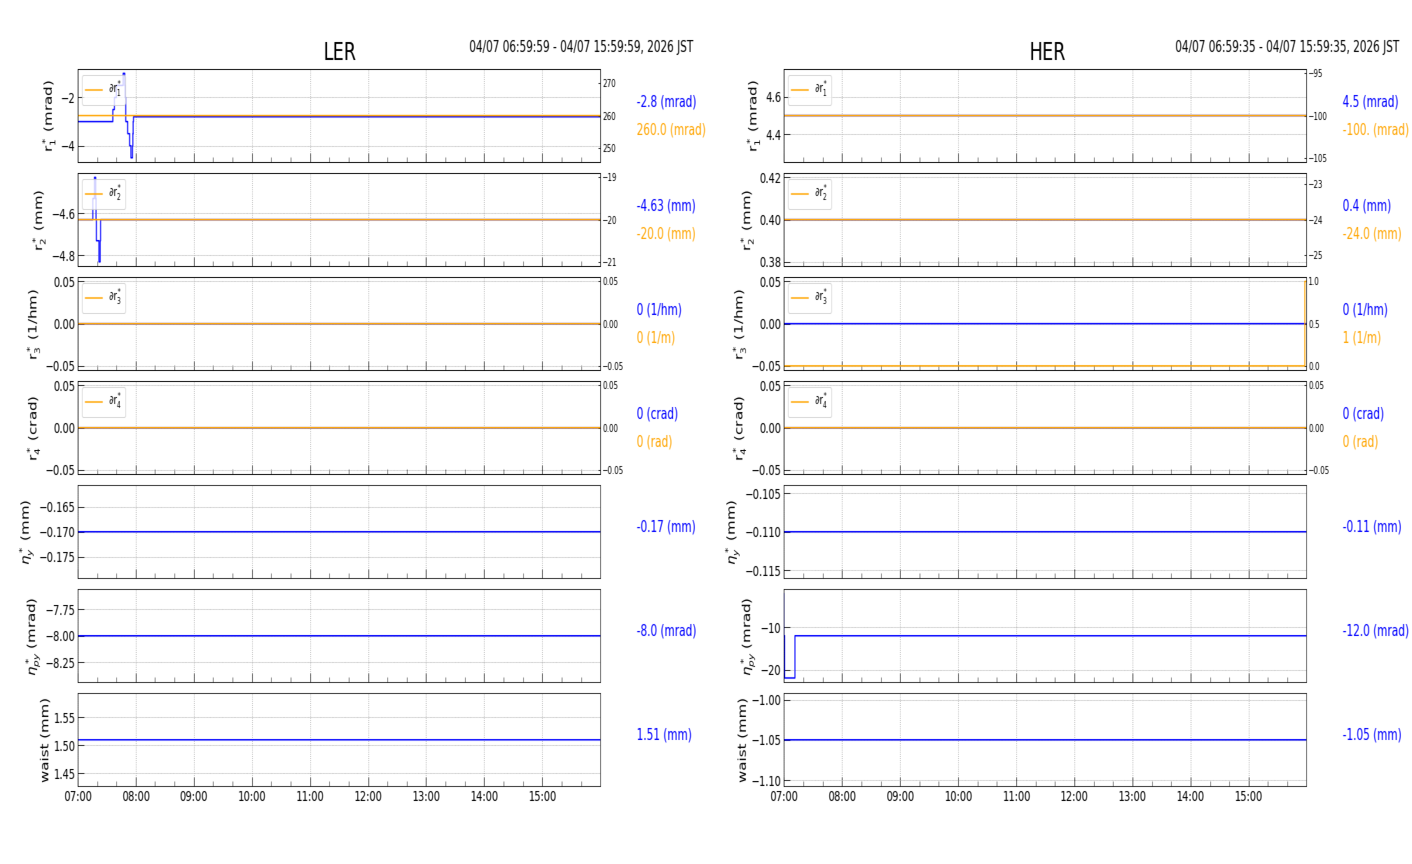
Task: Click the HER value -100. (mrad)
Action: [x=1375, y=130]
